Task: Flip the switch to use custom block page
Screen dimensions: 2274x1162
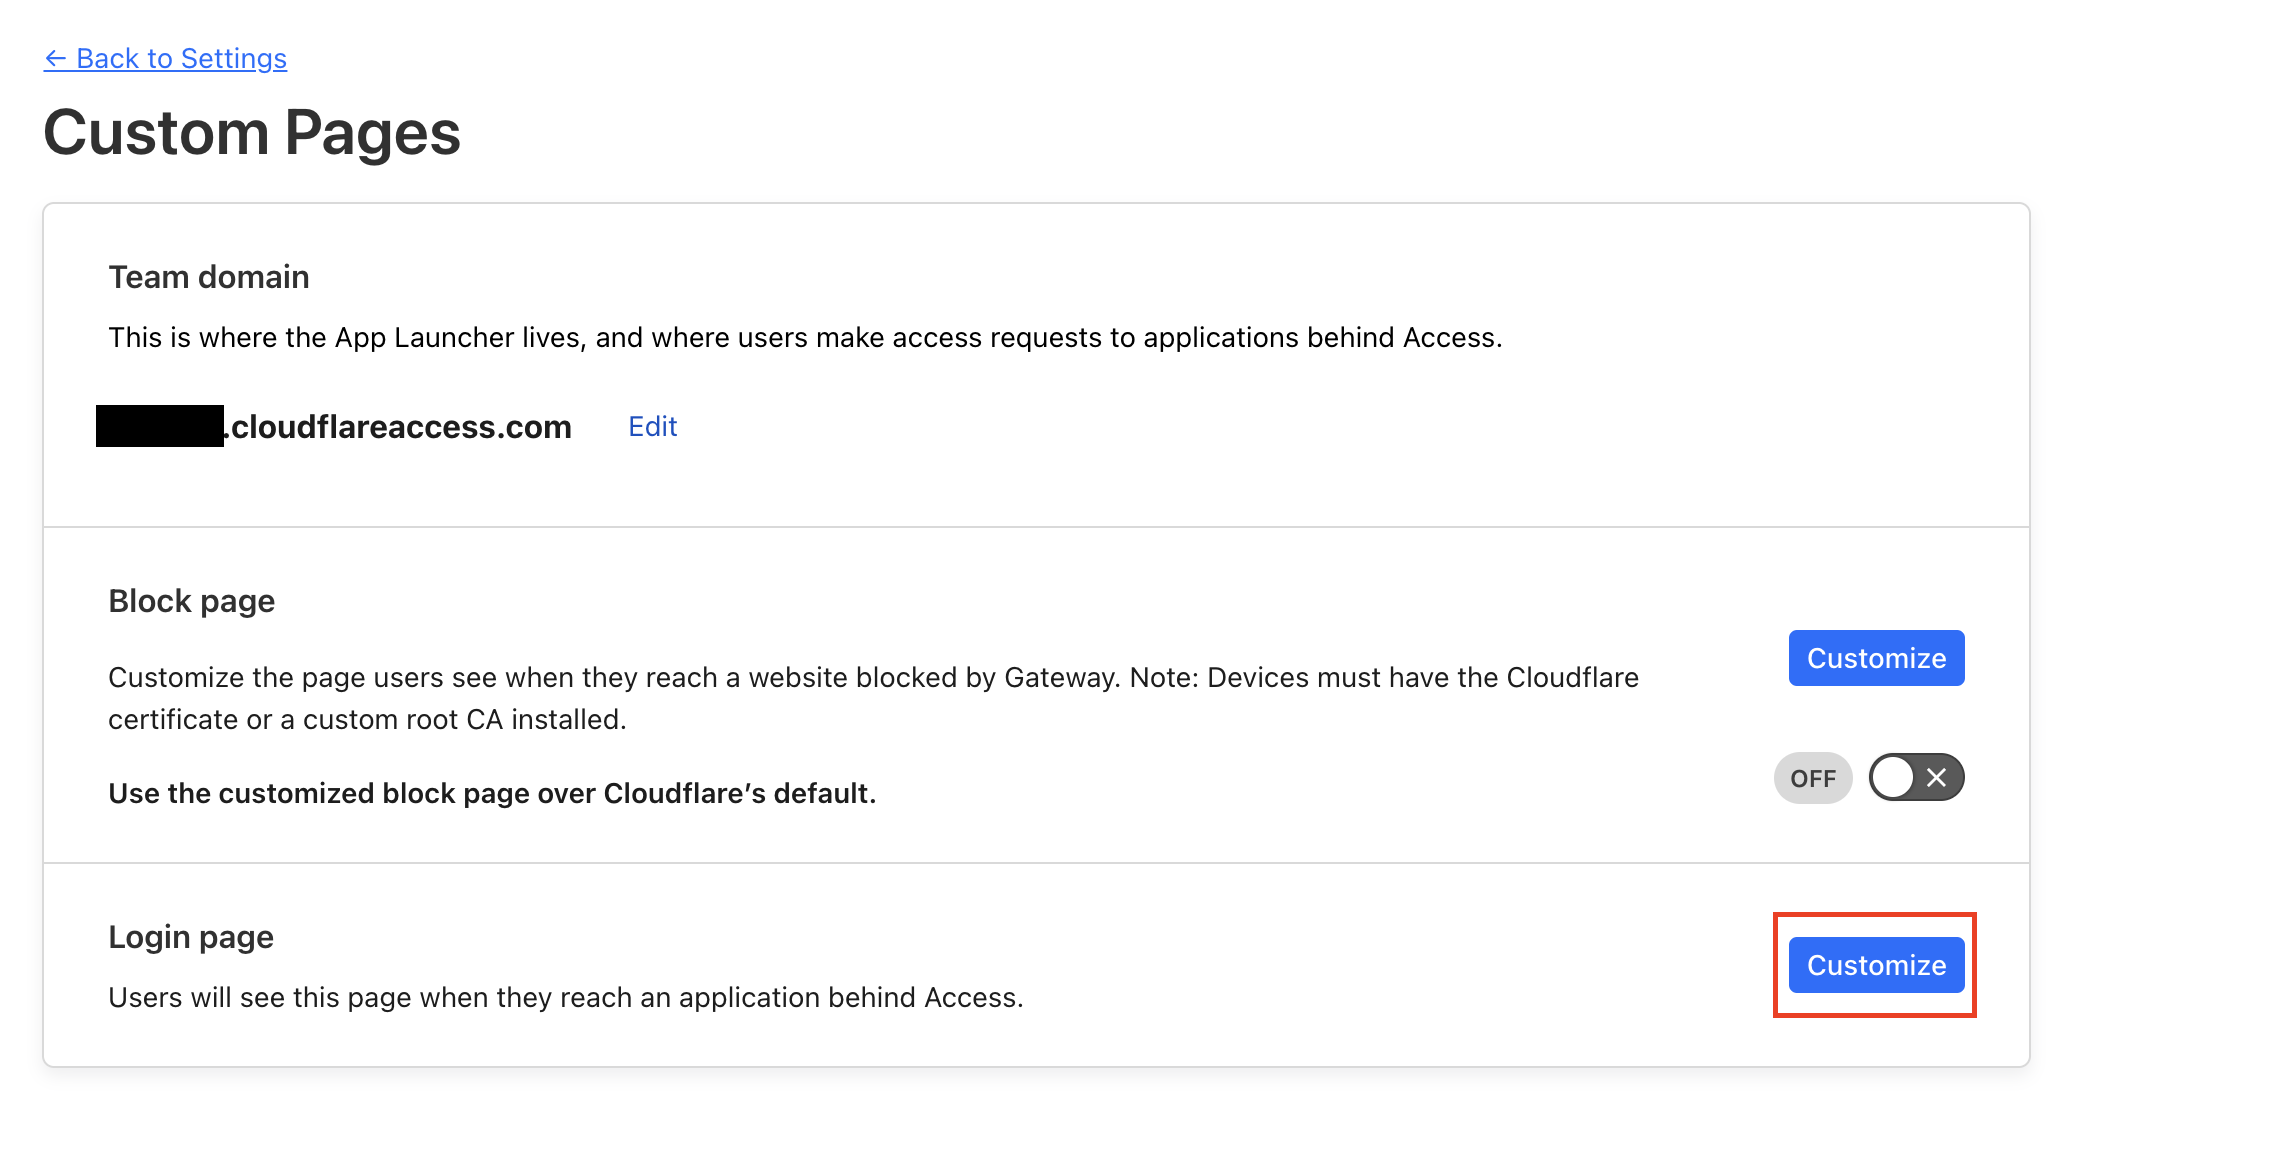Action: coord(1915,777)
